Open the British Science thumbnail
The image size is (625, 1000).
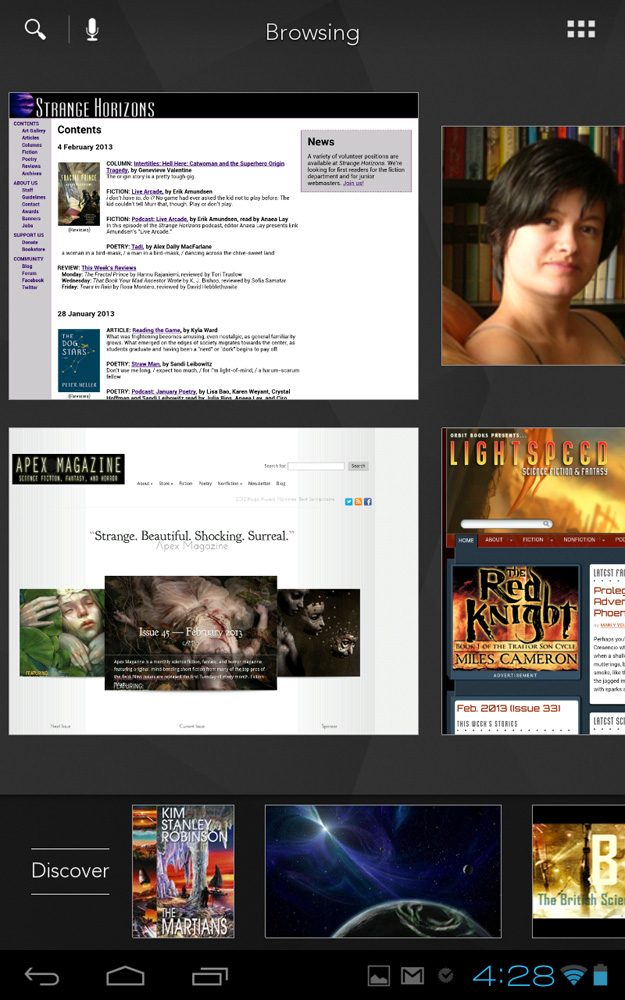coord(578,871)
